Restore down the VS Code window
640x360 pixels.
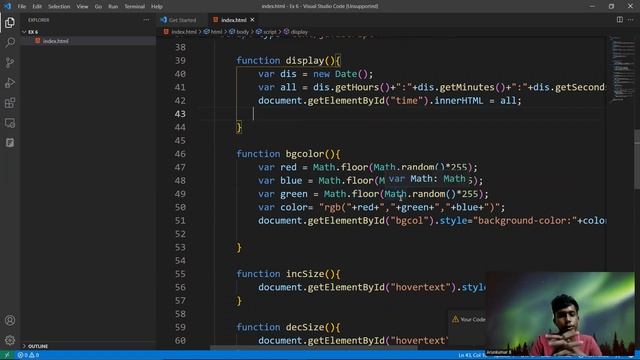tap(611, 6)
